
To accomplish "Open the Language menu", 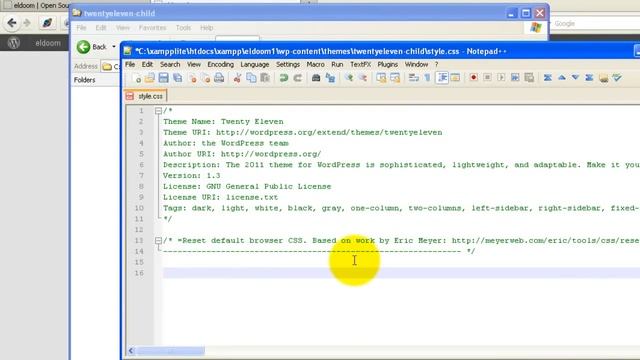I will (255, 64).
